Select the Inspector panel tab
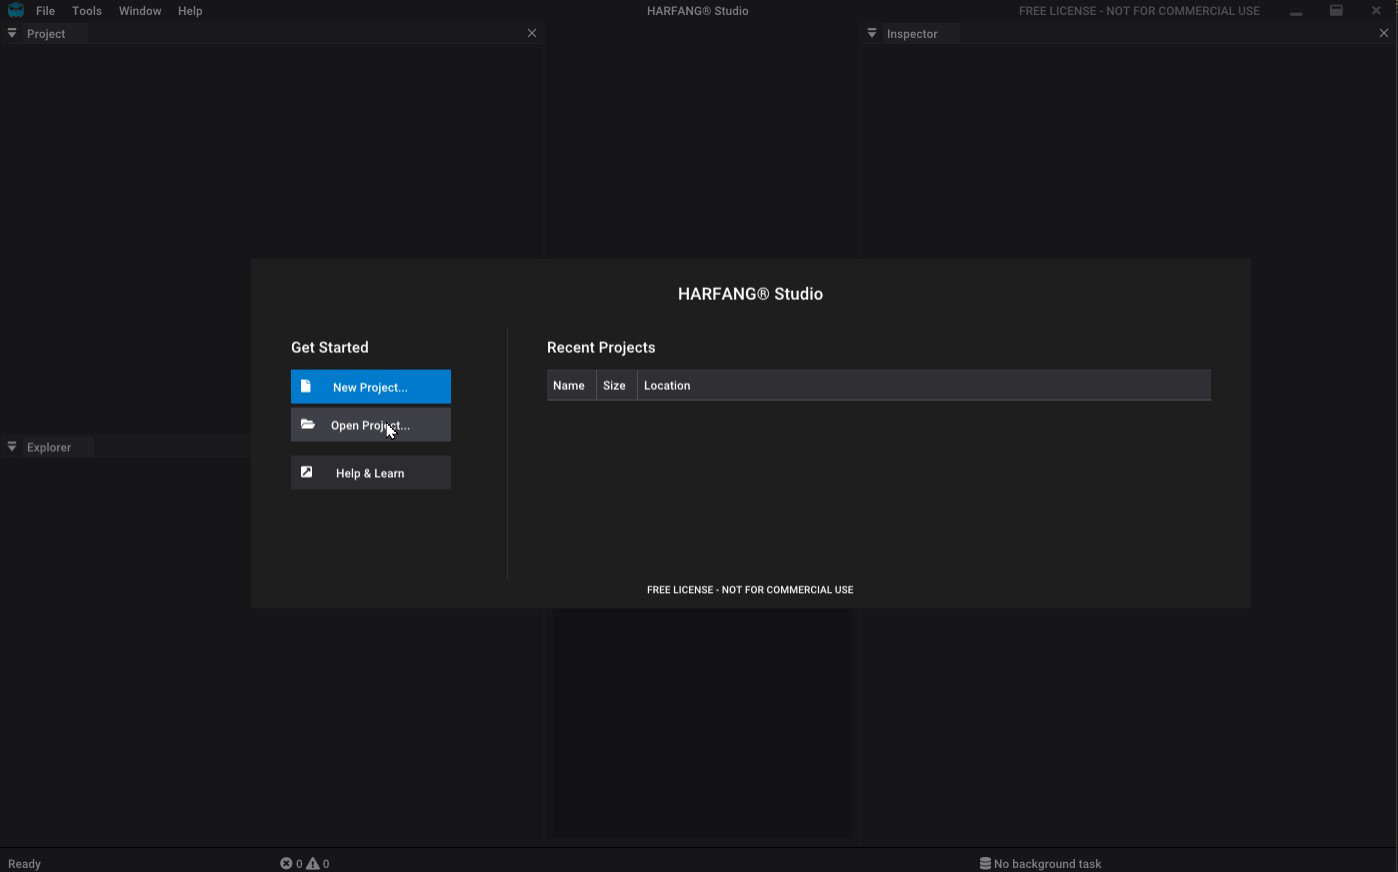Image resolution: width=1398 pixels, height=872 pixels. point(912,34)
